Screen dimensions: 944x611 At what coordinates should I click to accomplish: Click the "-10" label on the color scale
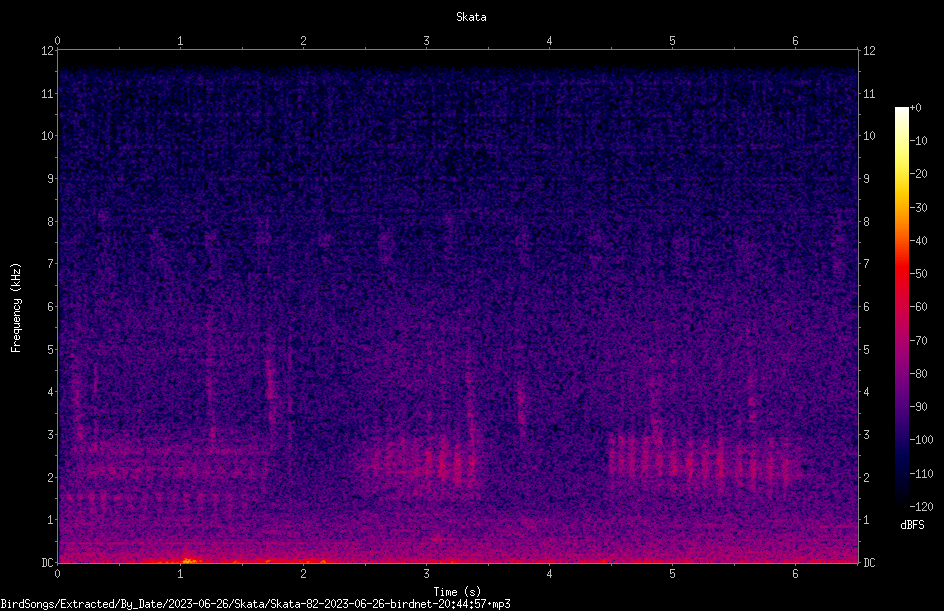[x=918, y=141]
